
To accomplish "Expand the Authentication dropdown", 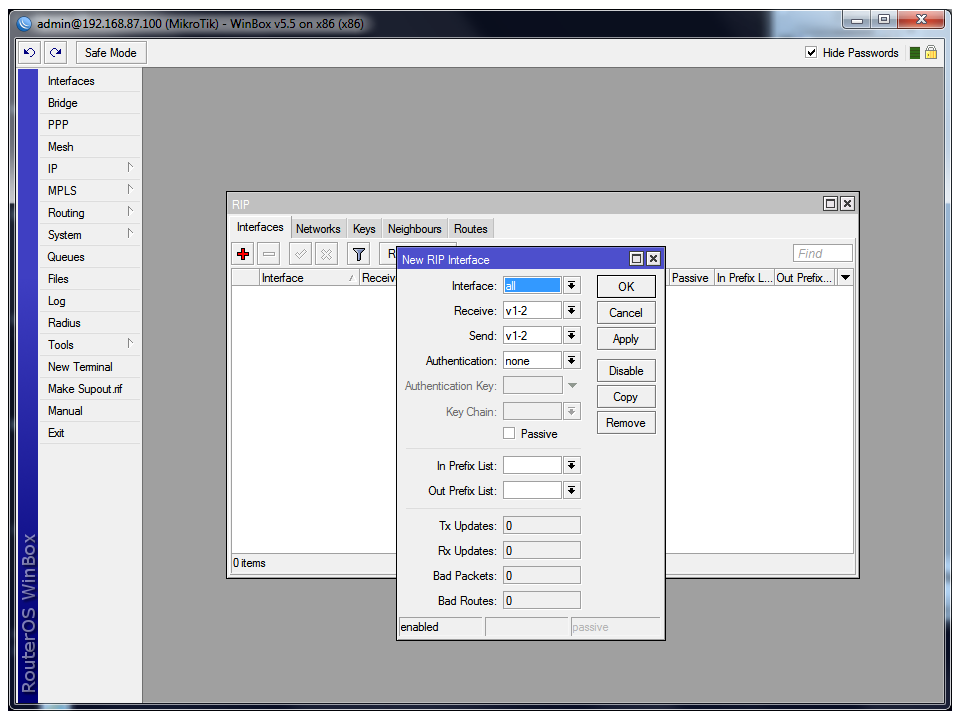I will (x=571, y=361).
